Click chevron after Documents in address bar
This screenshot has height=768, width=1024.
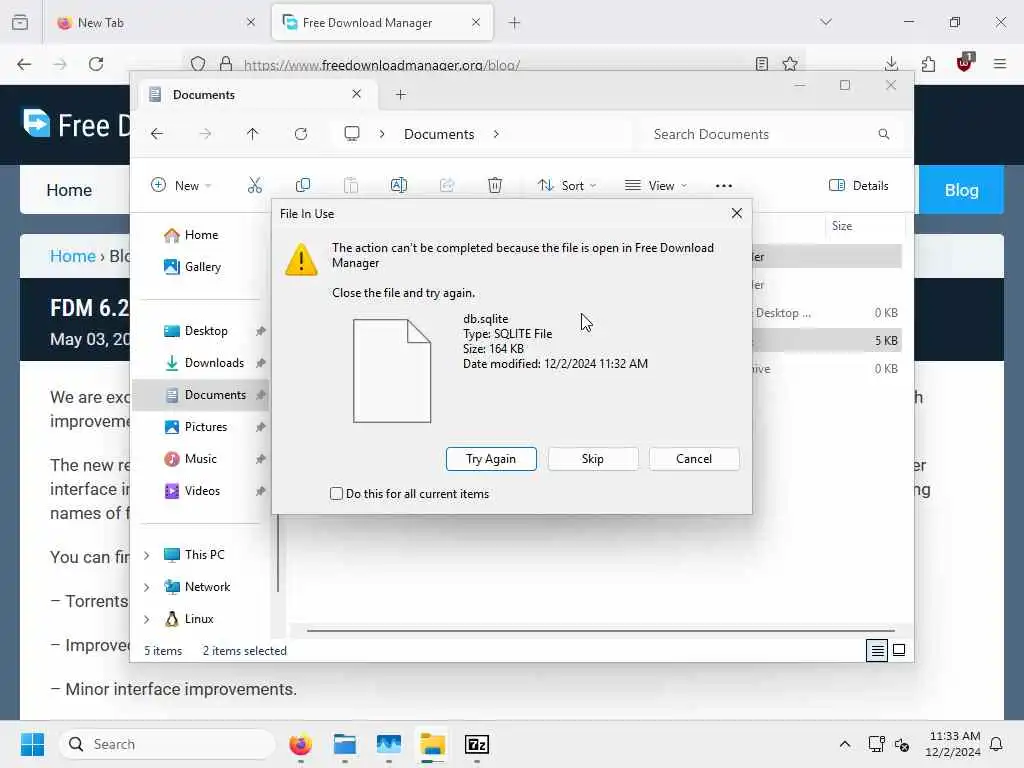point(496,134)
